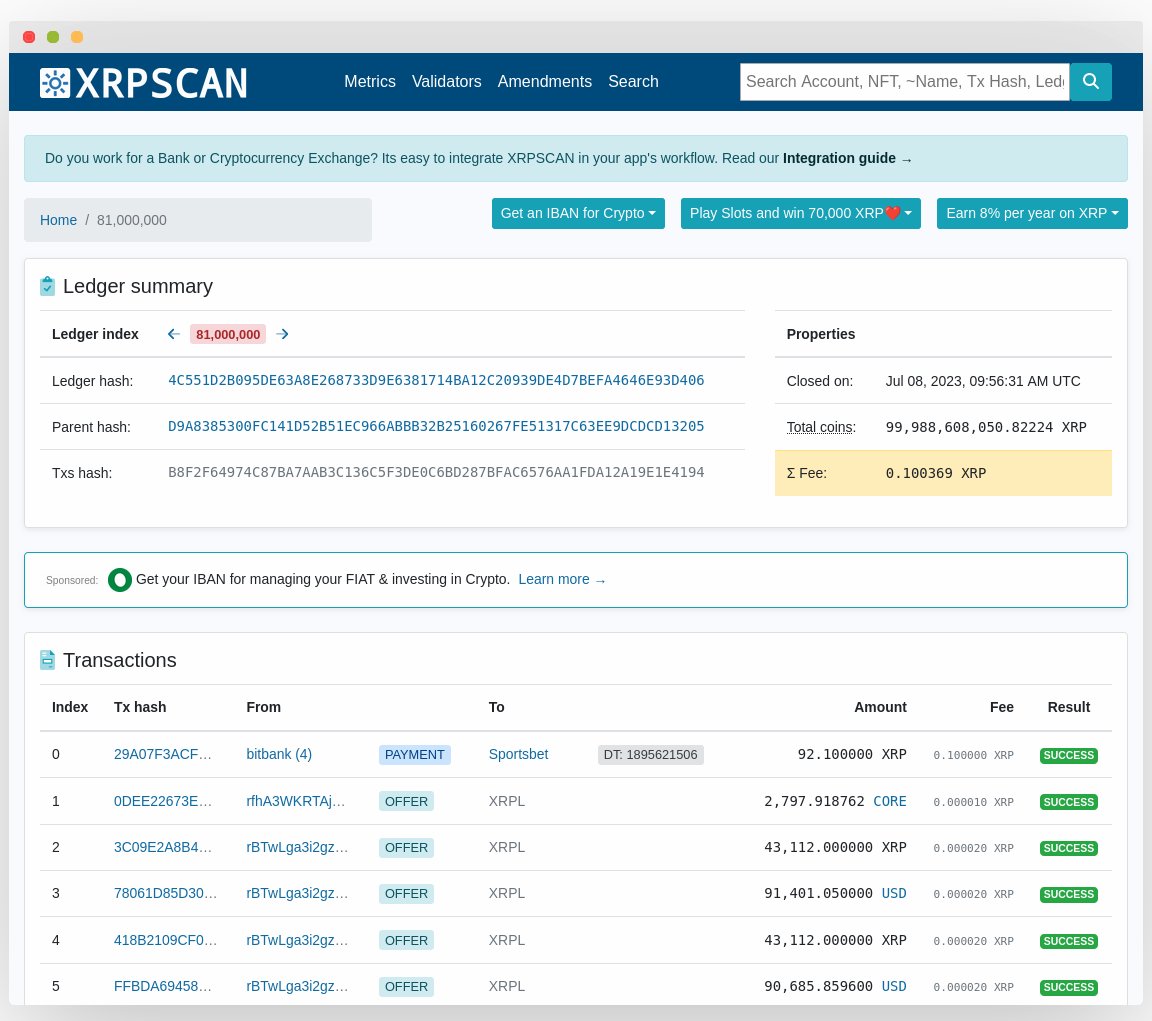Go to previous ledger with left arrow

(x=174, y=334)
